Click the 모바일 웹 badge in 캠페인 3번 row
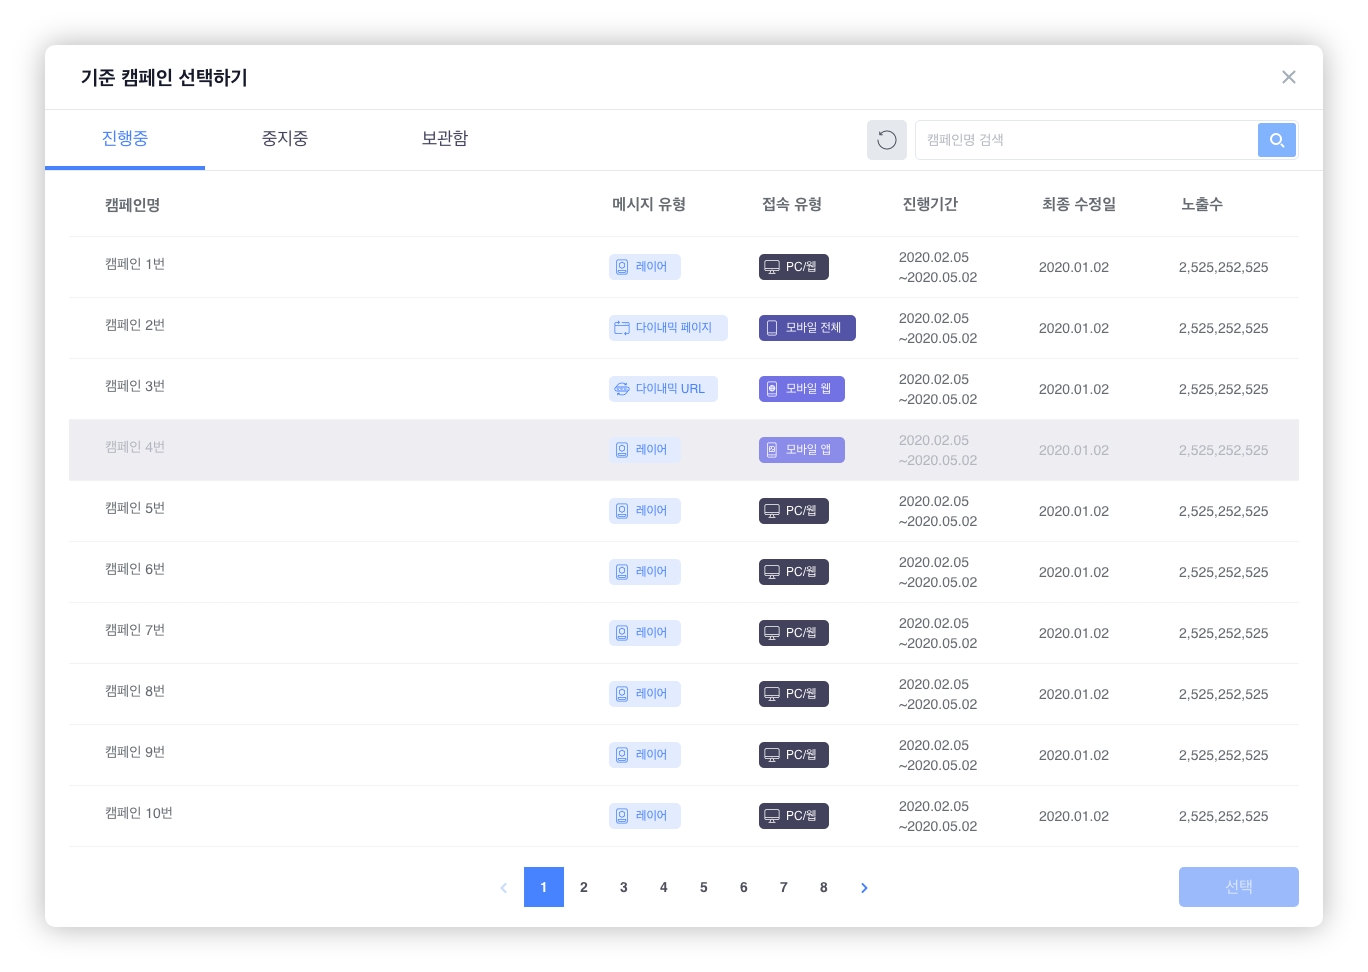The height and width of the screenshot is (972, 1368). 801,389
